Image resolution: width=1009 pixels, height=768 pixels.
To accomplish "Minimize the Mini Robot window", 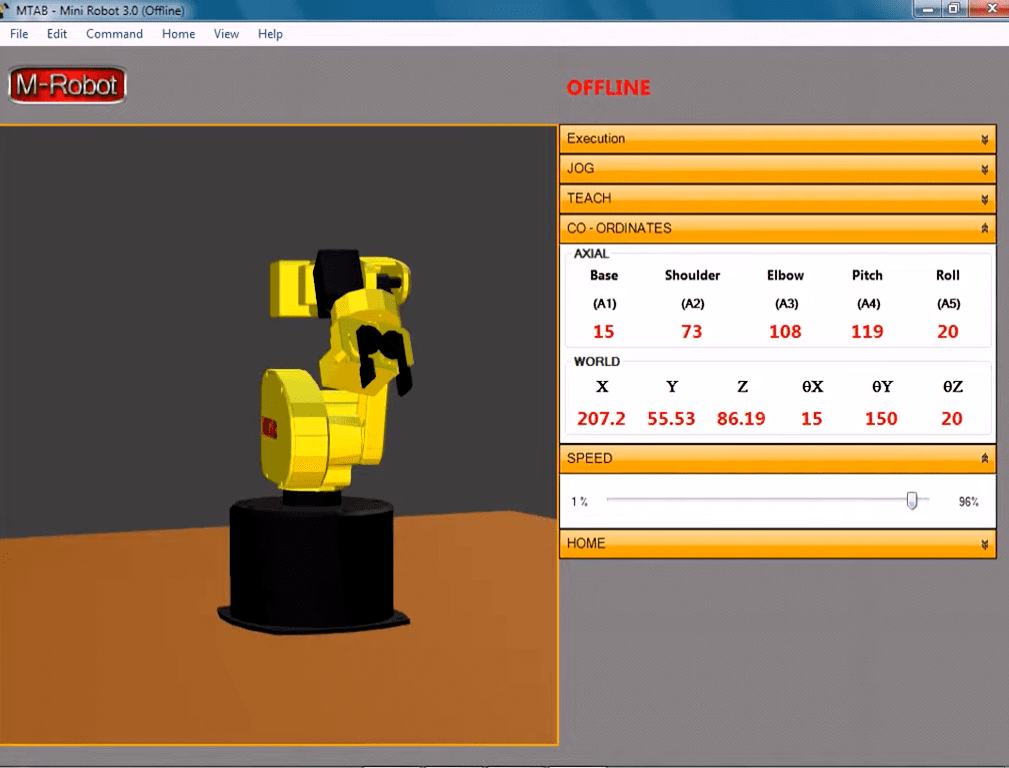I will 928,8.
